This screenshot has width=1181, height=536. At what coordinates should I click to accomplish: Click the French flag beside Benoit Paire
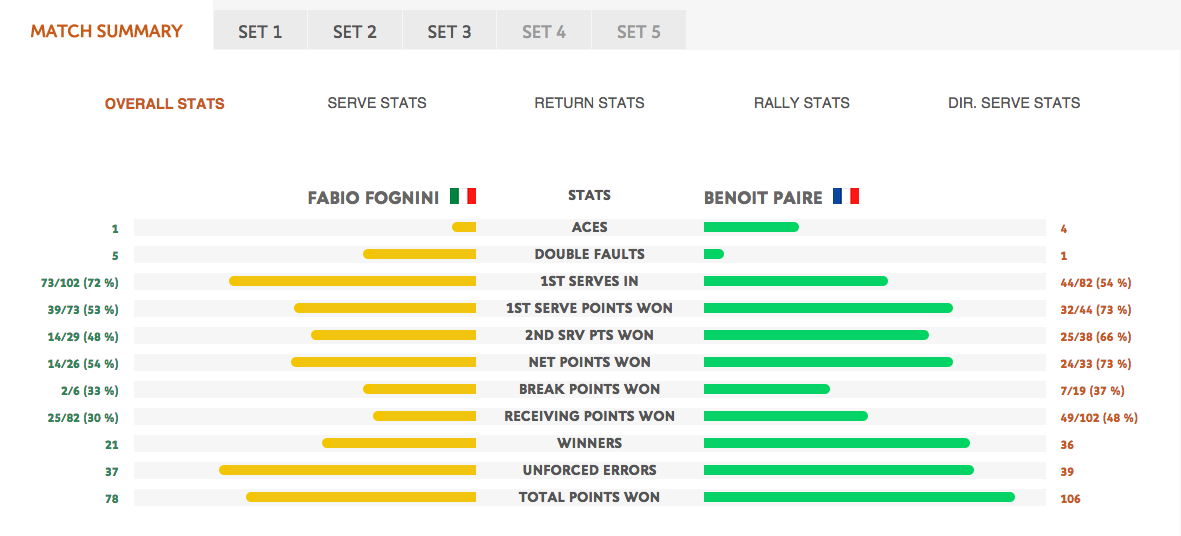click(x=846, y=197)
